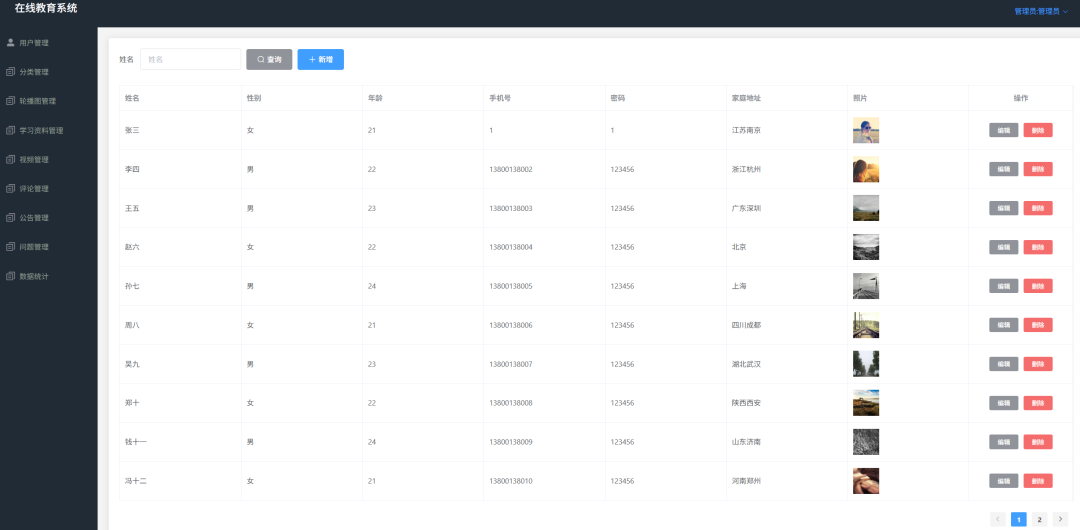Image resolution: width=1080 pixels, height=530 pixels.
Task: Click phone number 13800138002
Action: [x=510, y=169]
